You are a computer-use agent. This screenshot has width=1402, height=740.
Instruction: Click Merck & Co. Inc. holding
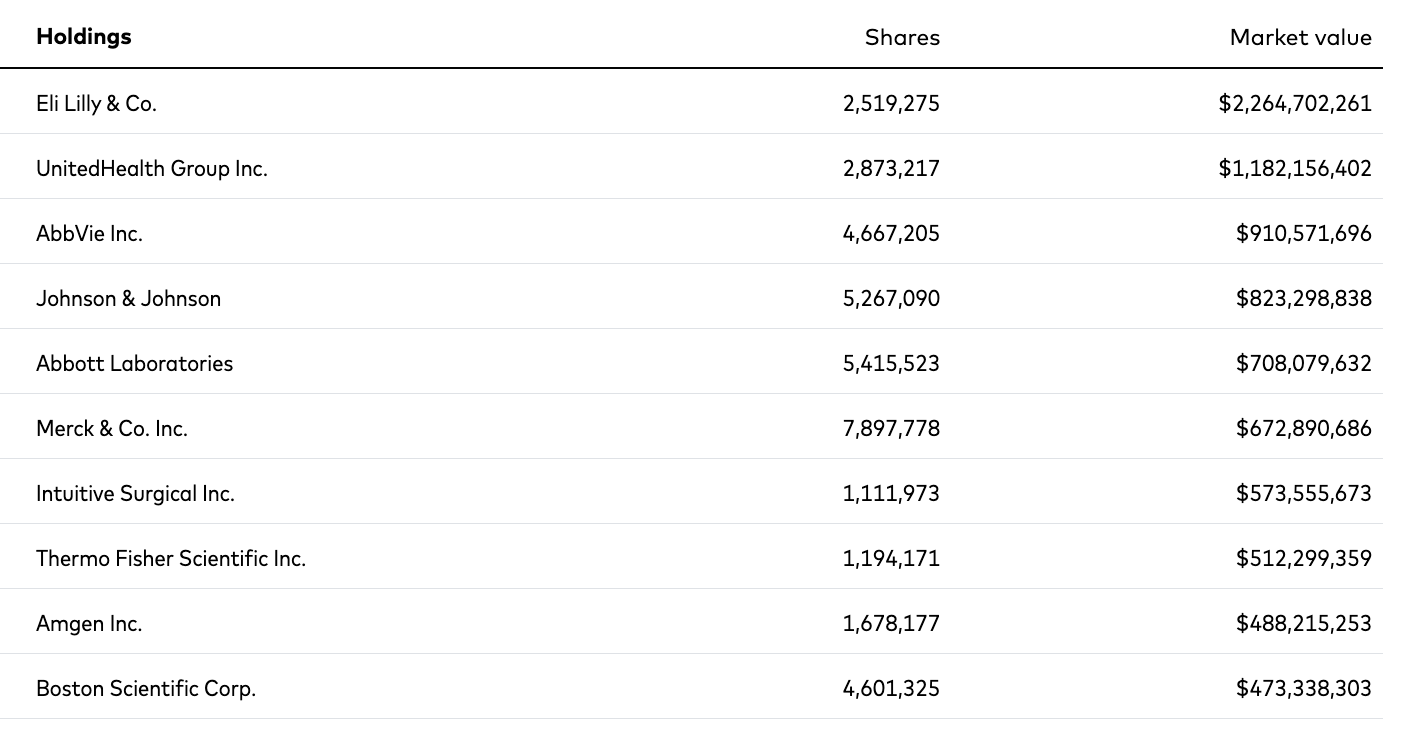coord(112,428)
